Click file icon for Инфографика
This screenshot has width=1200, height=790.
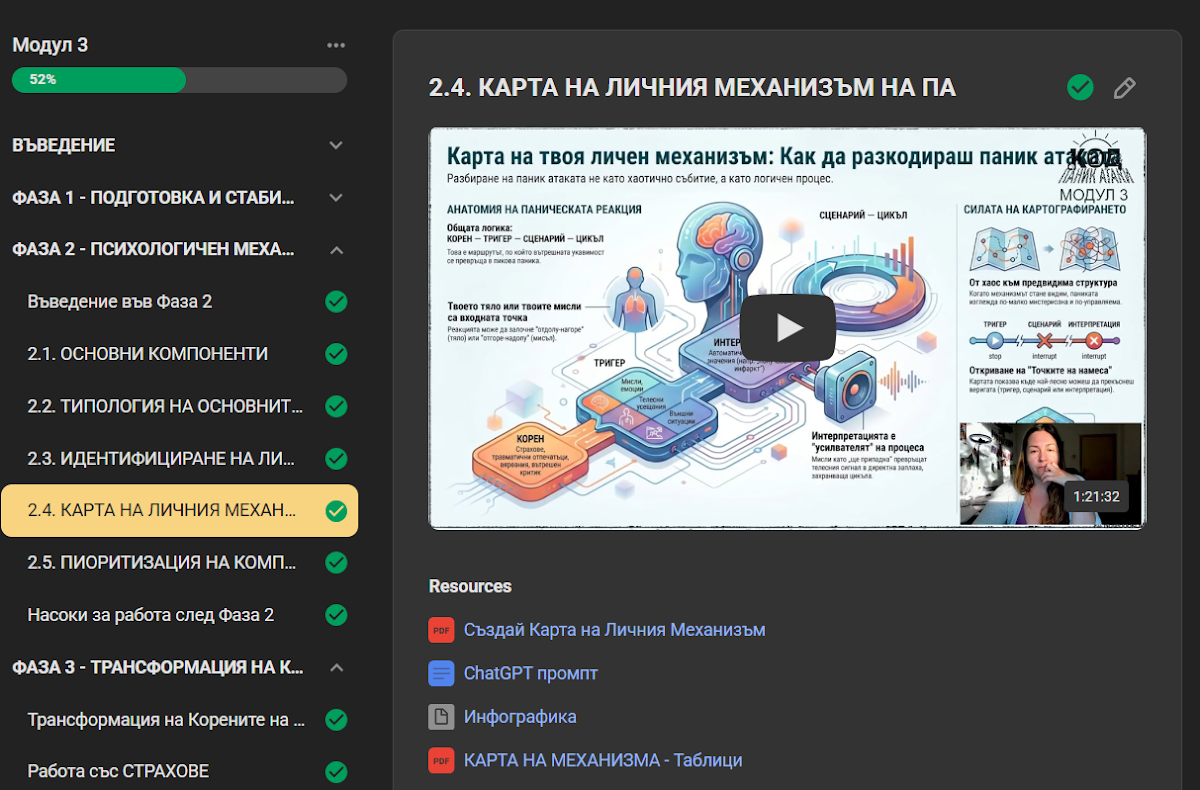(x=441, y=717)
